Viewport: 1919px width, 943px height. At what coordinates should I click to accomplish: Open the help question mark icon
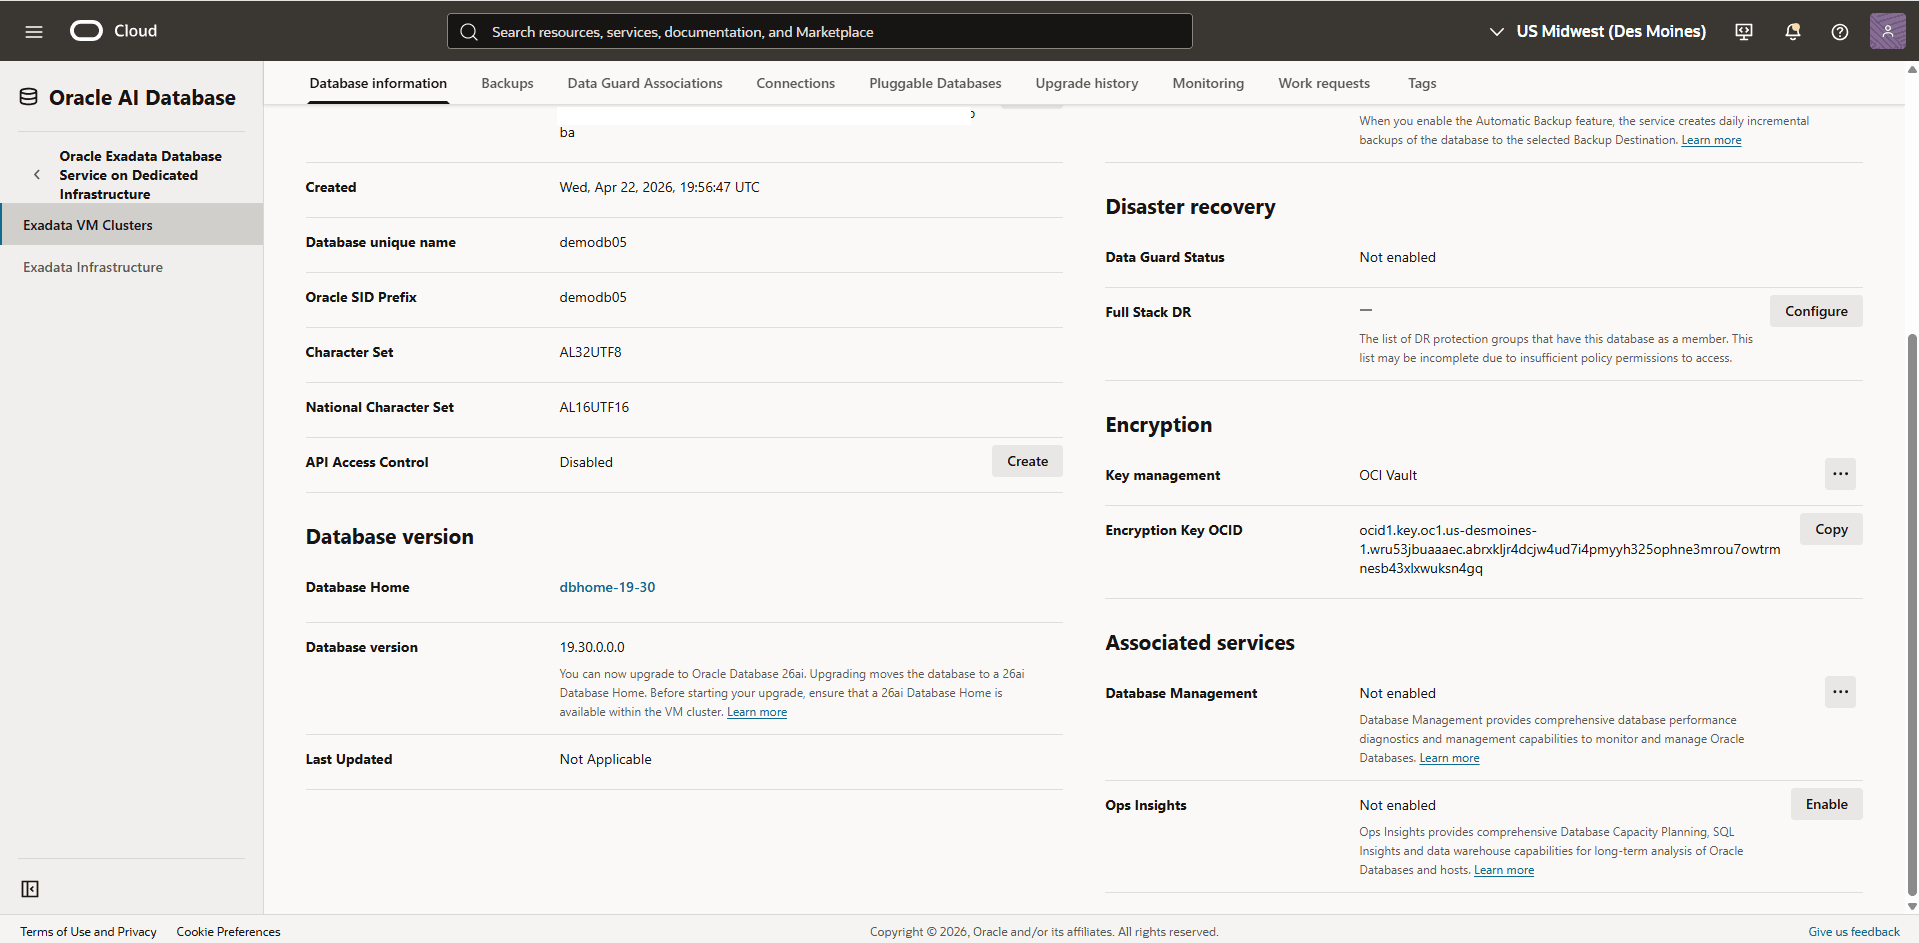[x=1840, y=32]
